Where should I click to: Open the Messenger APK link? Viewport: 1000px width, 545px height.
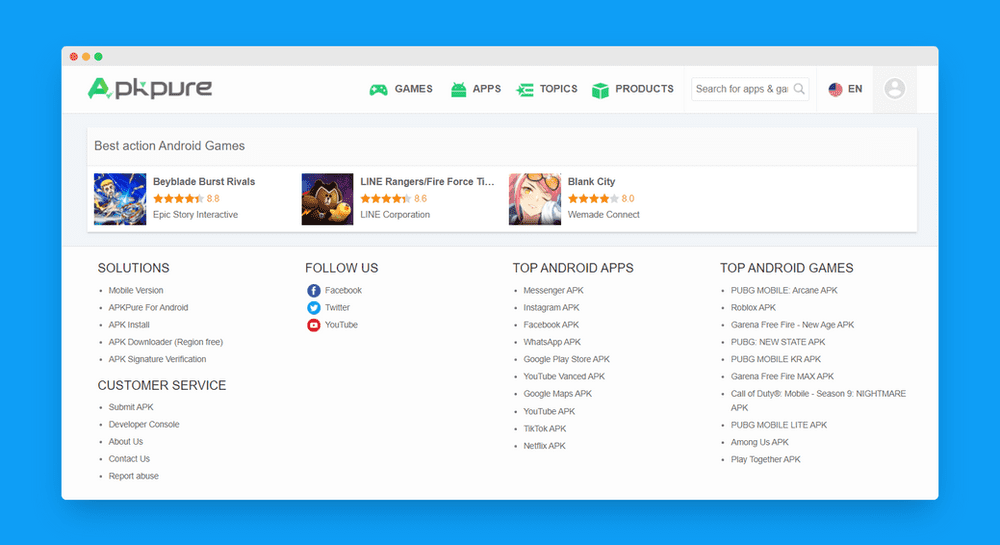pyautogui.click(x=553, y=290)
